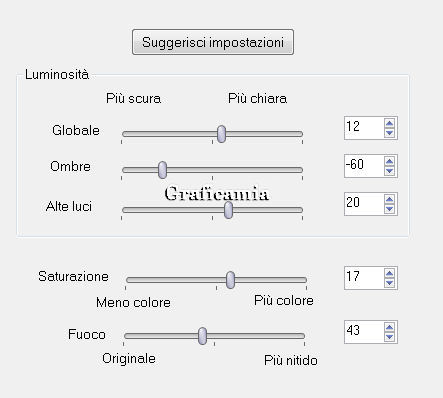Click the Saturazione slider handle

230,280
